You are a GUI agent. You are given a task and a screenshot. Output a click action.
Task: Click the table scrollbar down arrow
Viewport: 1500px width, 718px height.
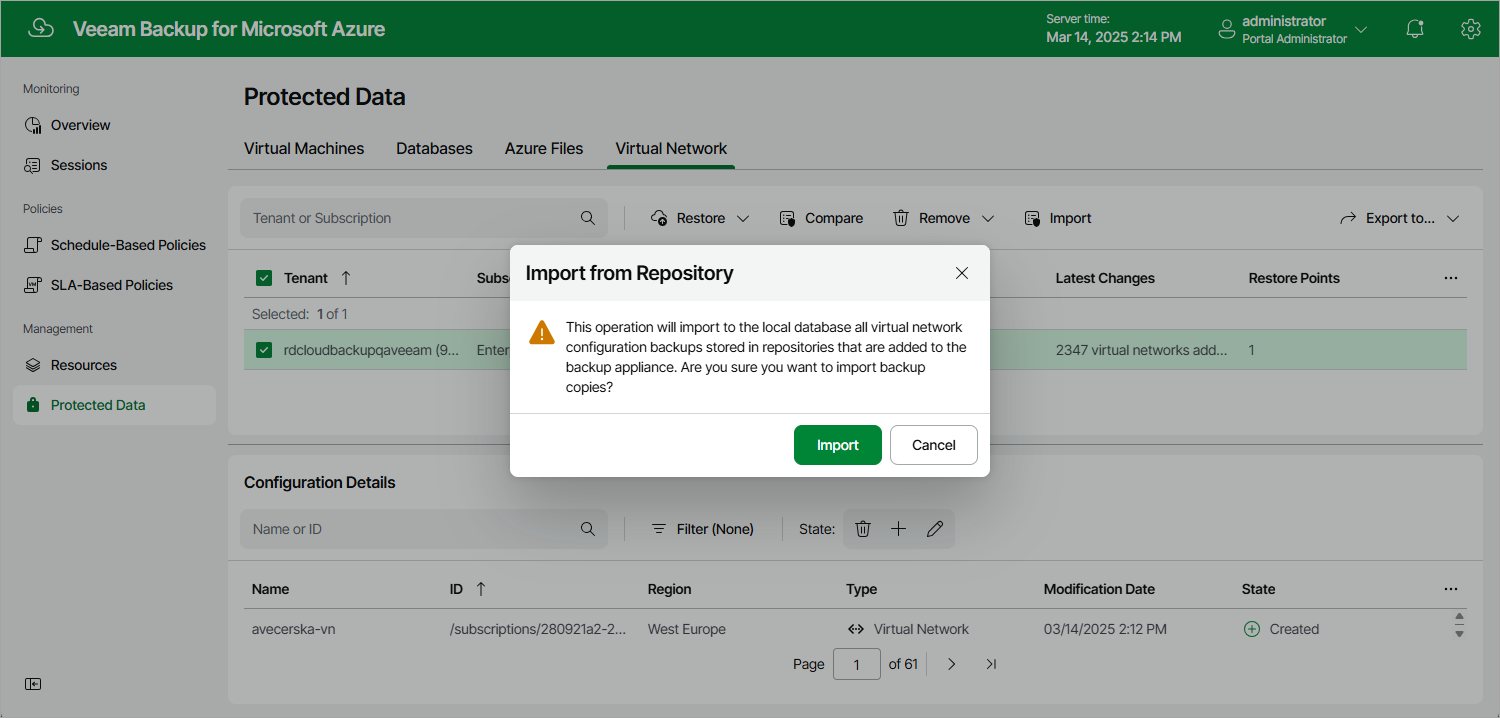click(x=1459, y=634)
